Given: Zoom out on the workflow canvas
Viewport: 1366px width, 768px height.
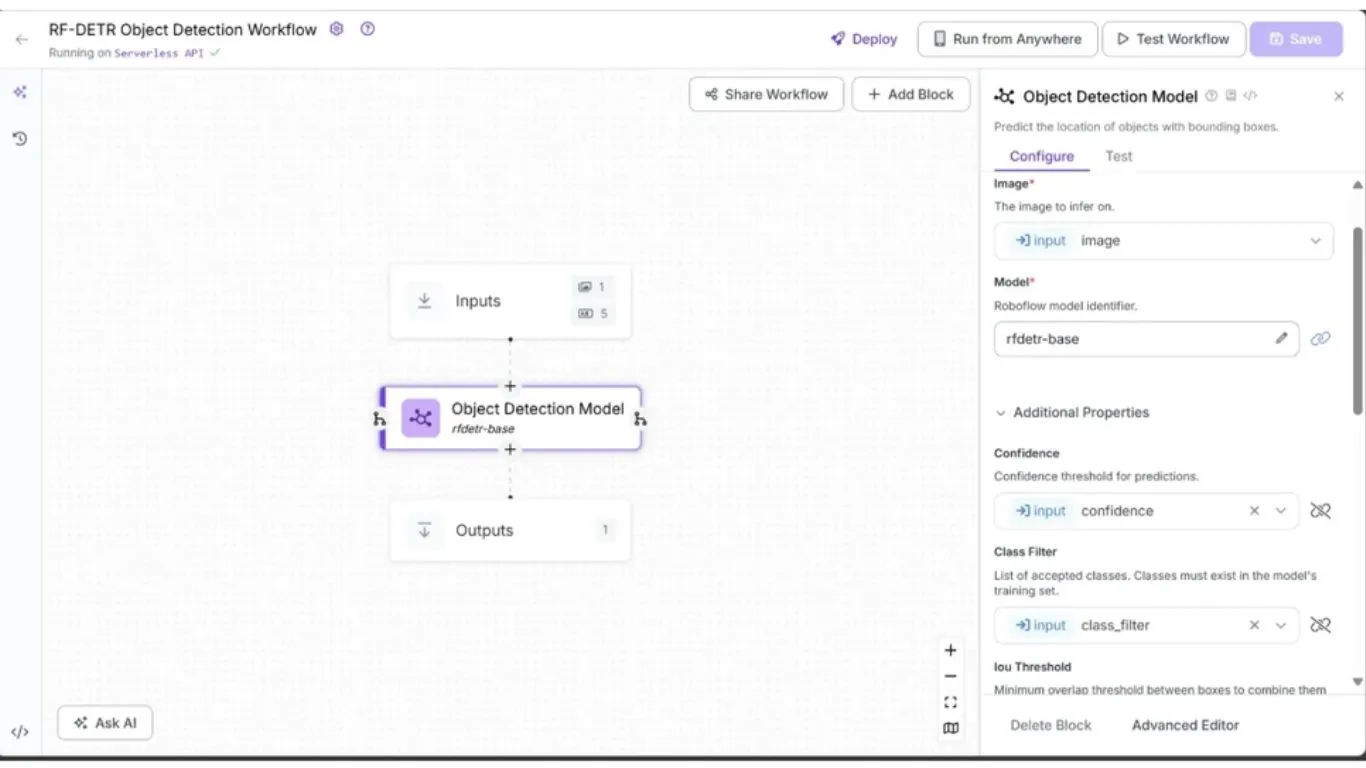Looking at the screenshot, I should (x=951, y=676).
